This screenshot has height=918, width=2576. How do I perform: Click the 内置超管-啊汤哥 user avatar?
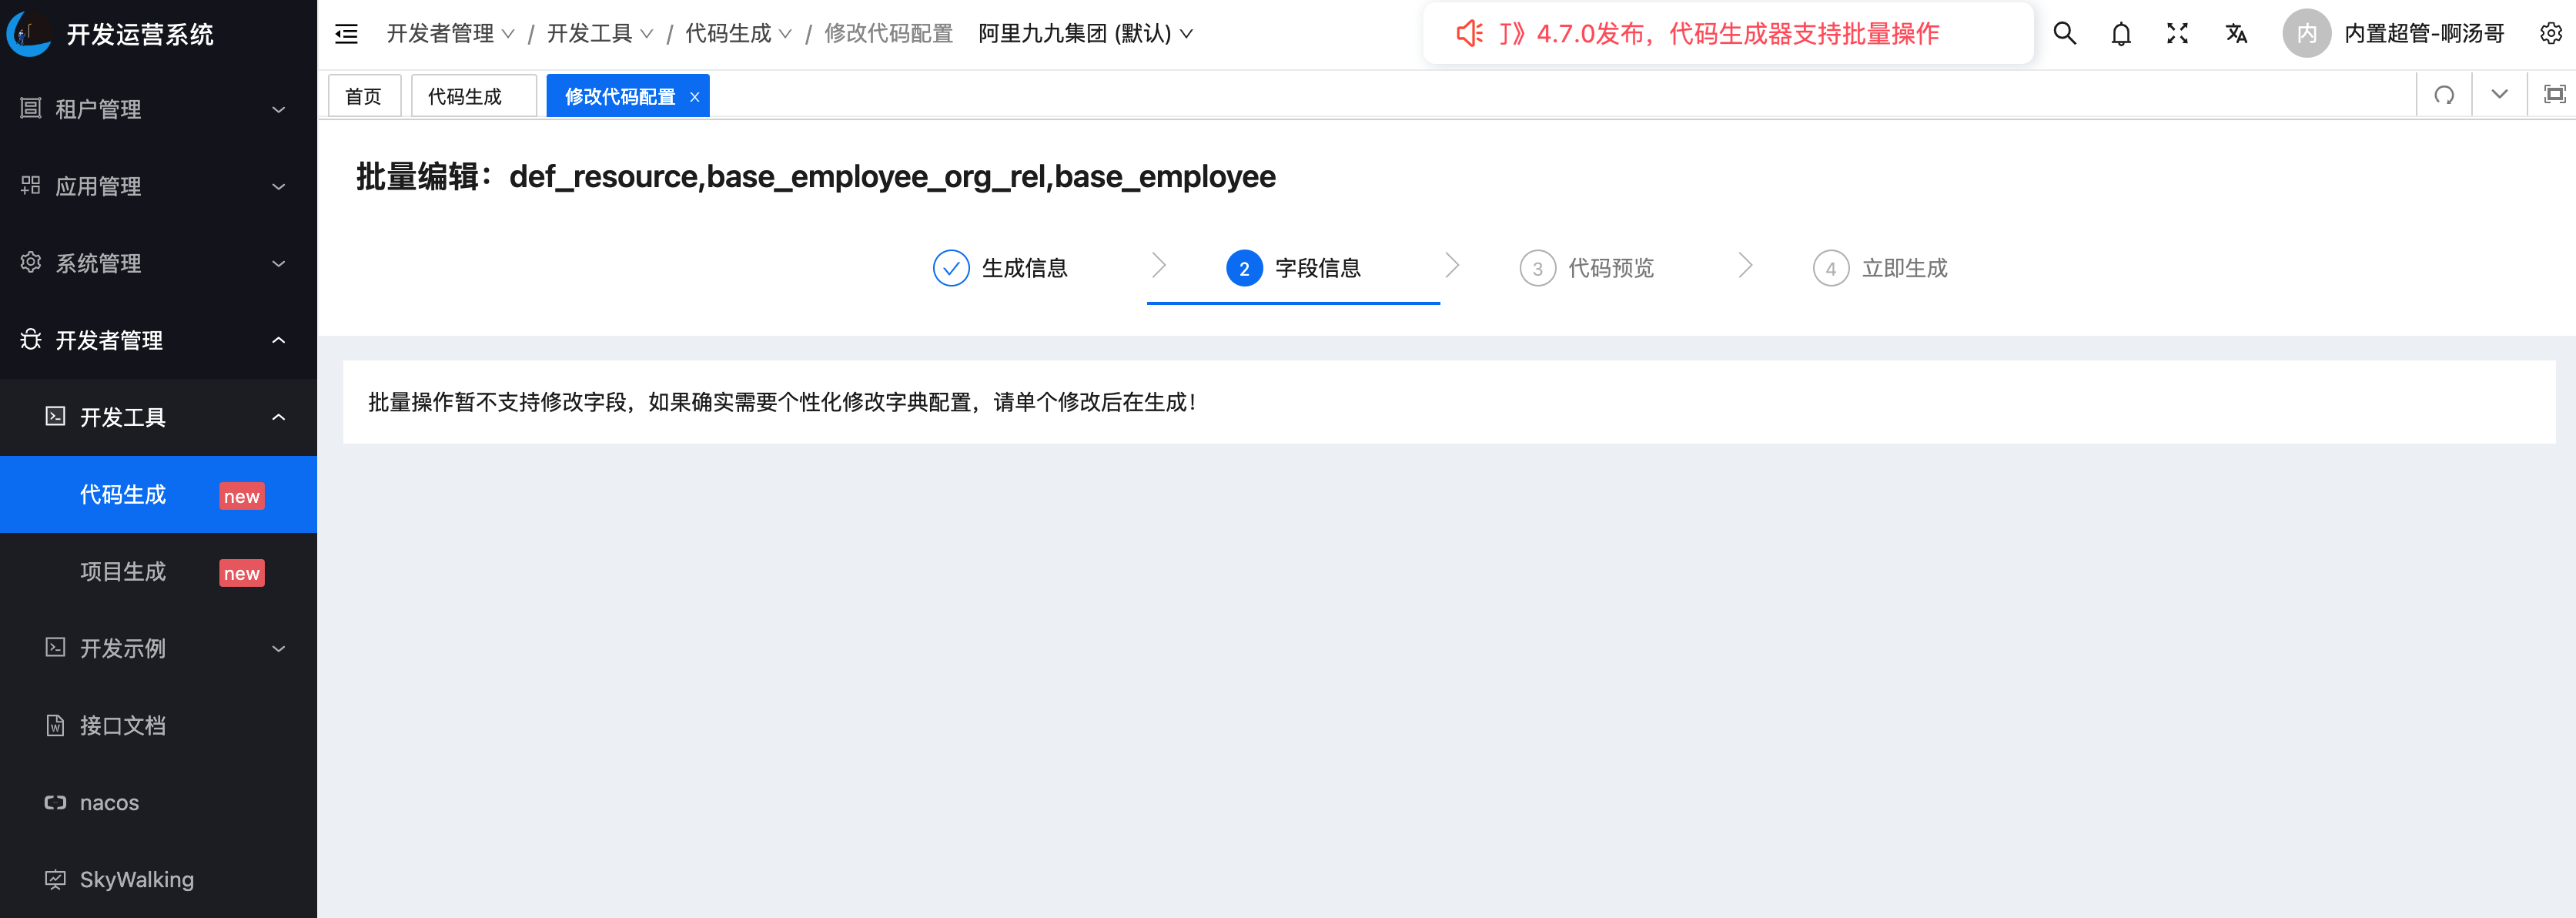pos(2306,34)
